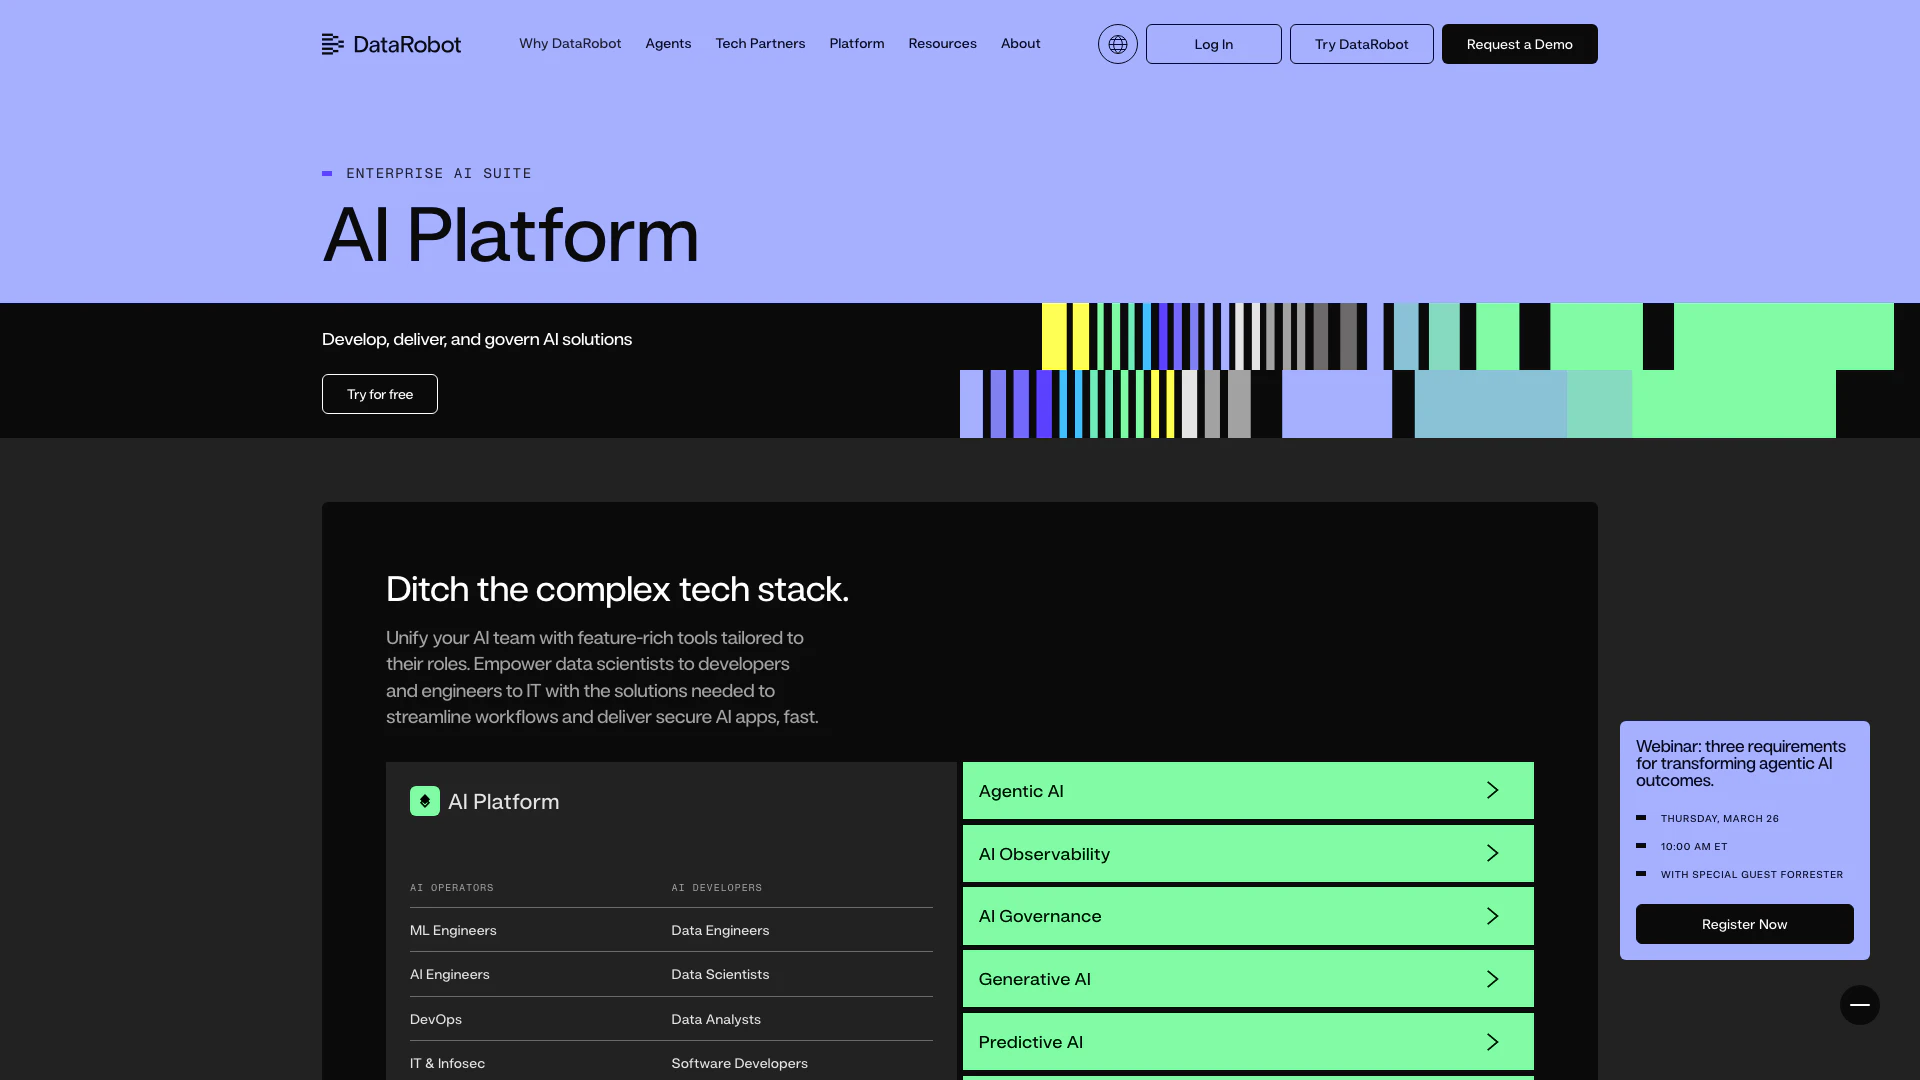
Task: Open the About menu item
Action: pyautogui.click(x=1020, y=44)
